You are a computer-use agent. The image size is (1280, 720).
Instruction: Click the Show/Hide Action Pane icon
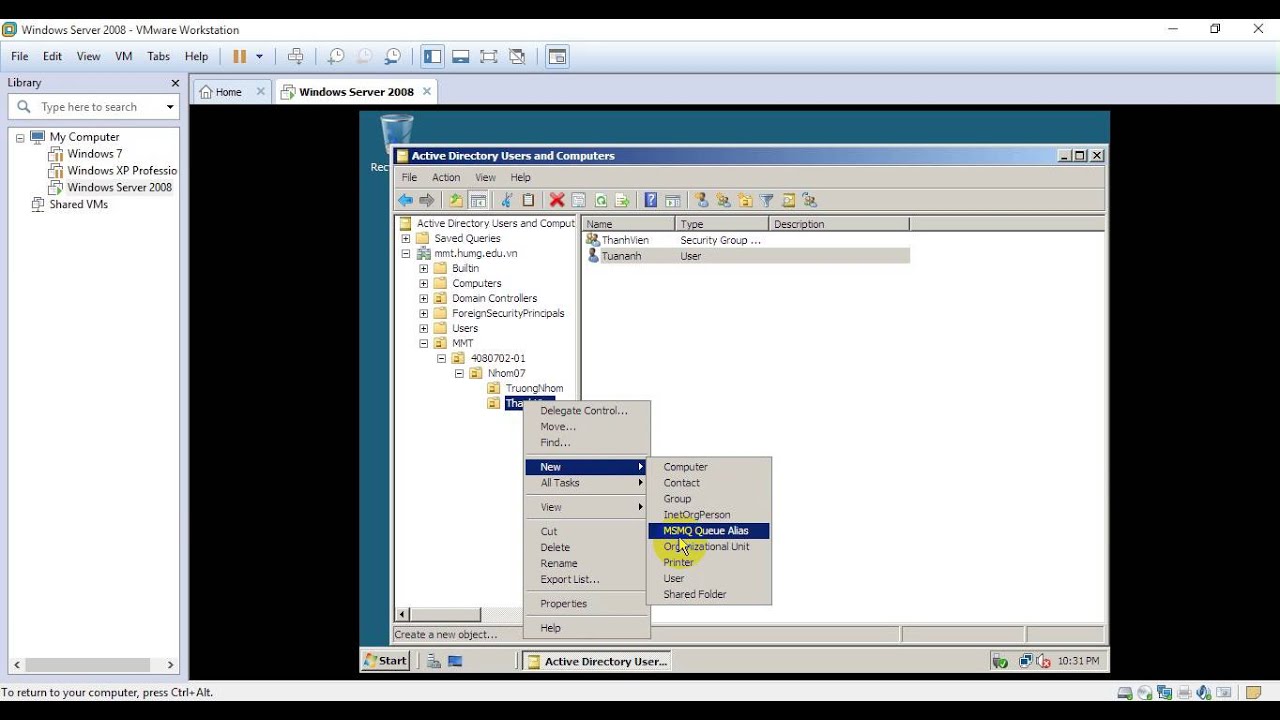click(x=673, y=200)
